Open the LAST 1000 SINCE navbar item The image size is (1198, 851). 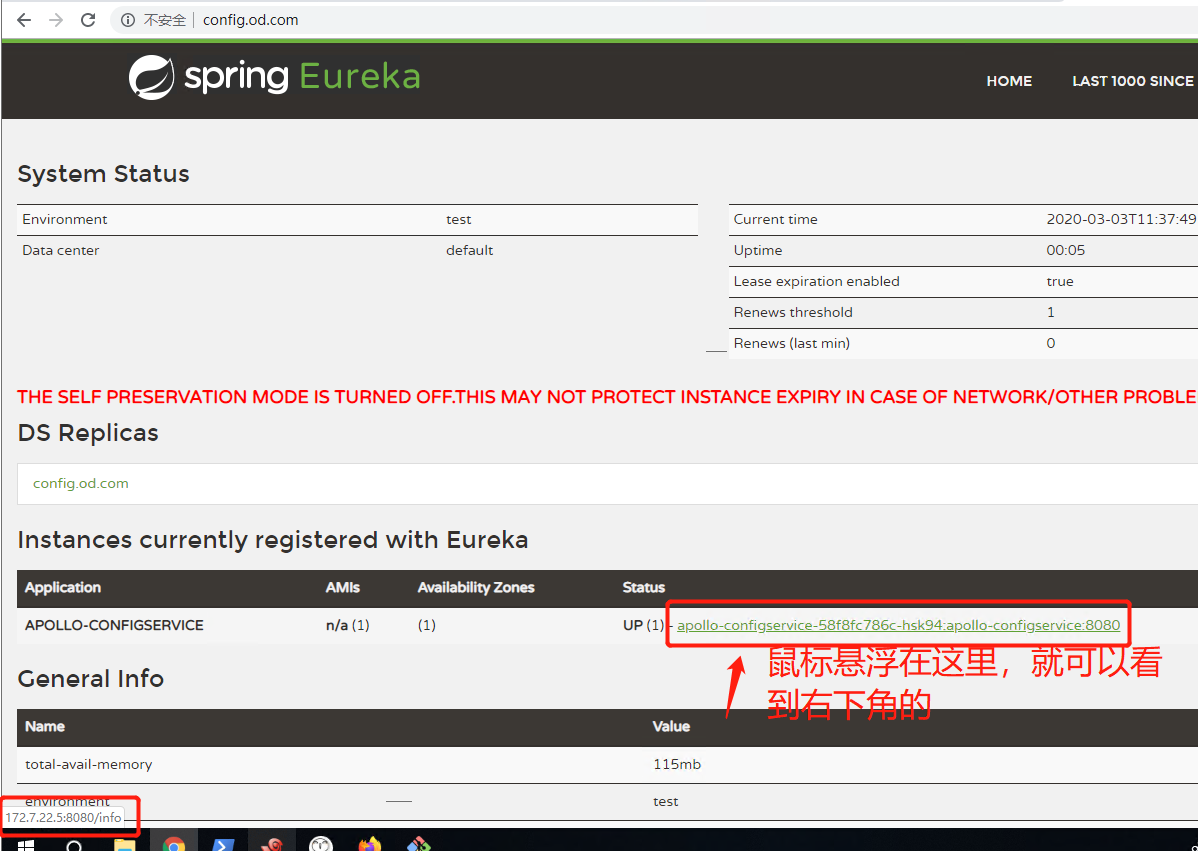pos(1133,81)
